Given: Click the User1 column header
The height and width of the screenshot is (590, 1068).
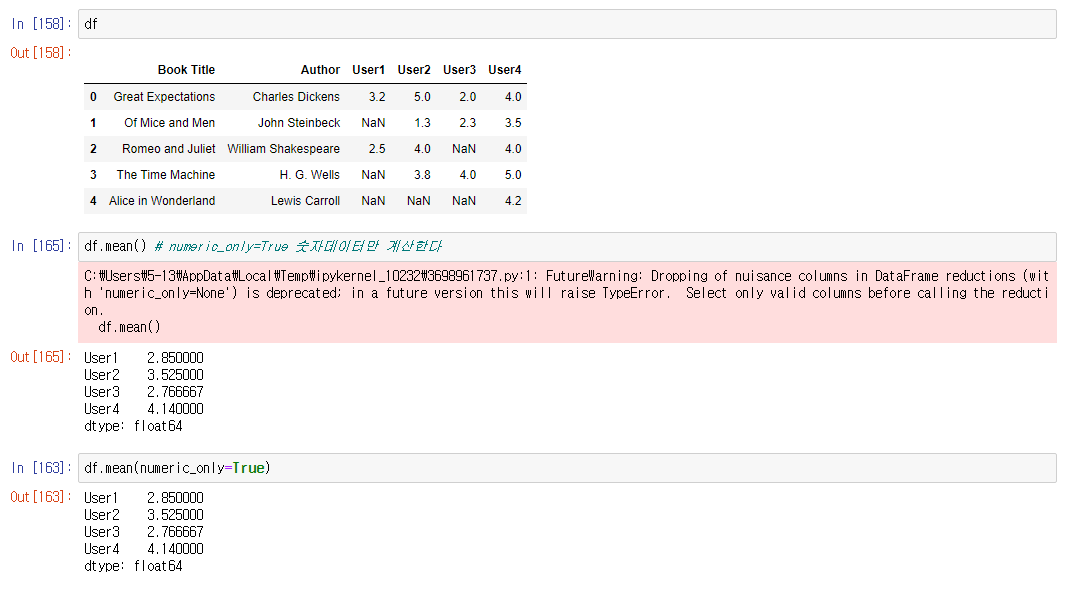Looking at the screenshot, I should pos(368,69).
